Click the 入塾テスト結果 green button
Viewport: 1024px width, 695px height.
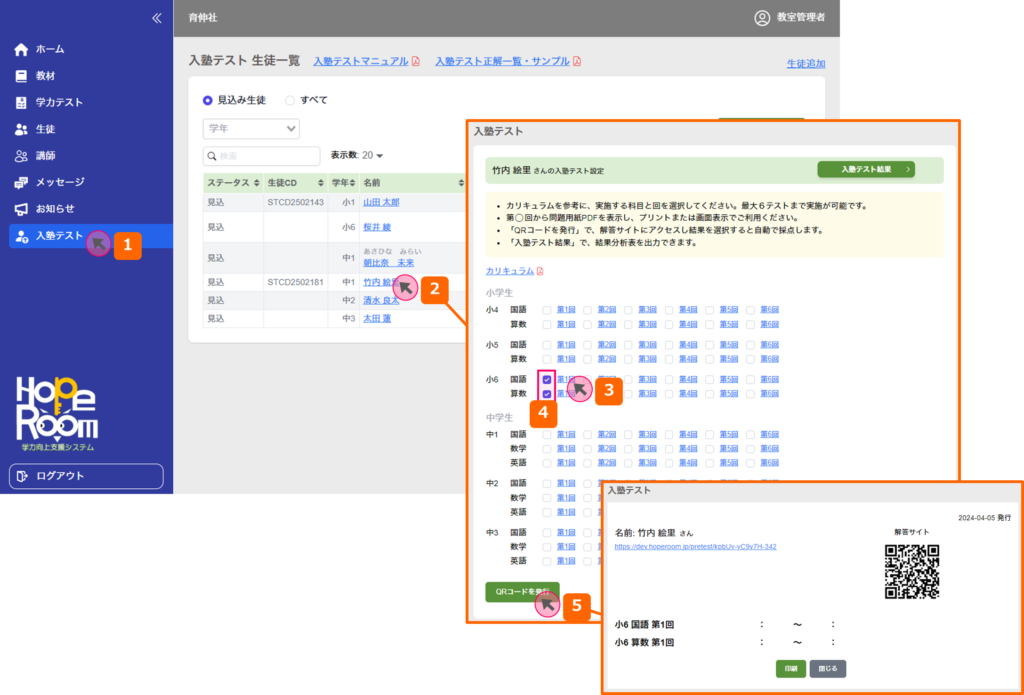(865, 170)
